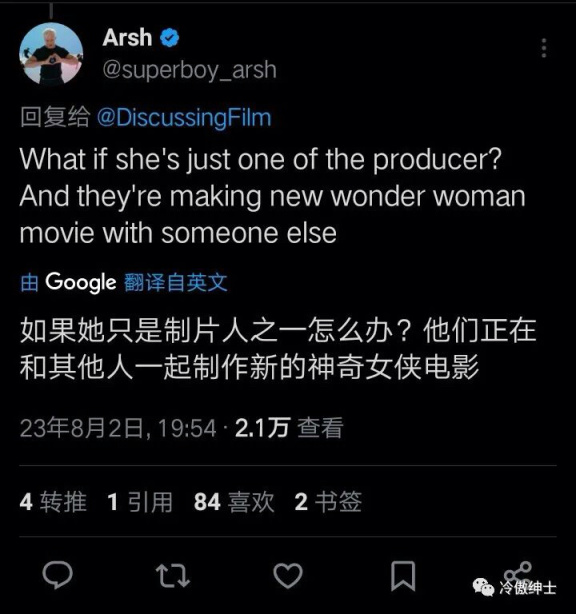Tap the retweet arrows icon

click(x=172, y=576)
